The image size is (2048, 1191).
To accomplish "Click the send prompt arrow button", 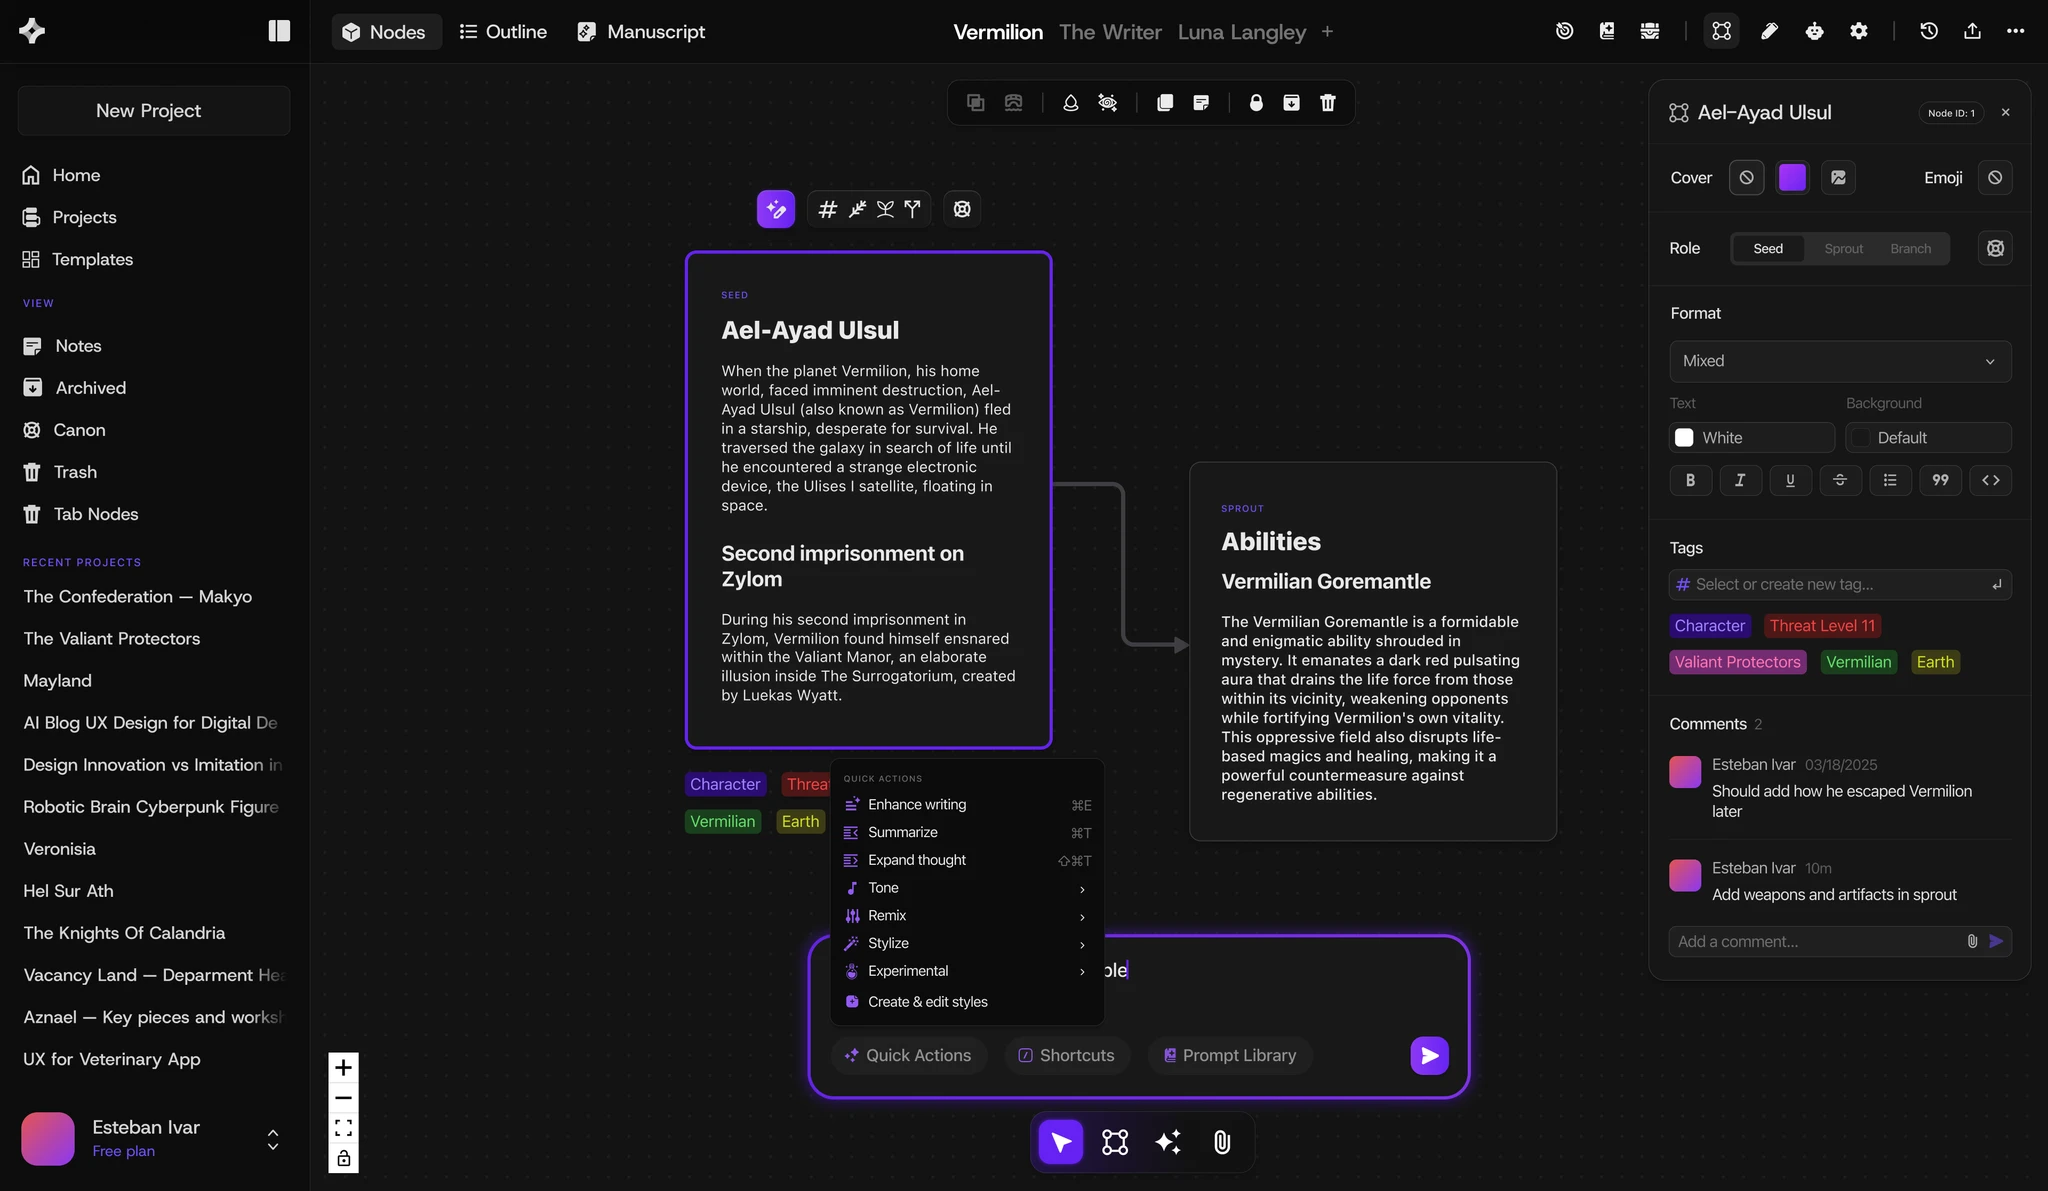I will pyautogui.click(x=1429, y=1055).
